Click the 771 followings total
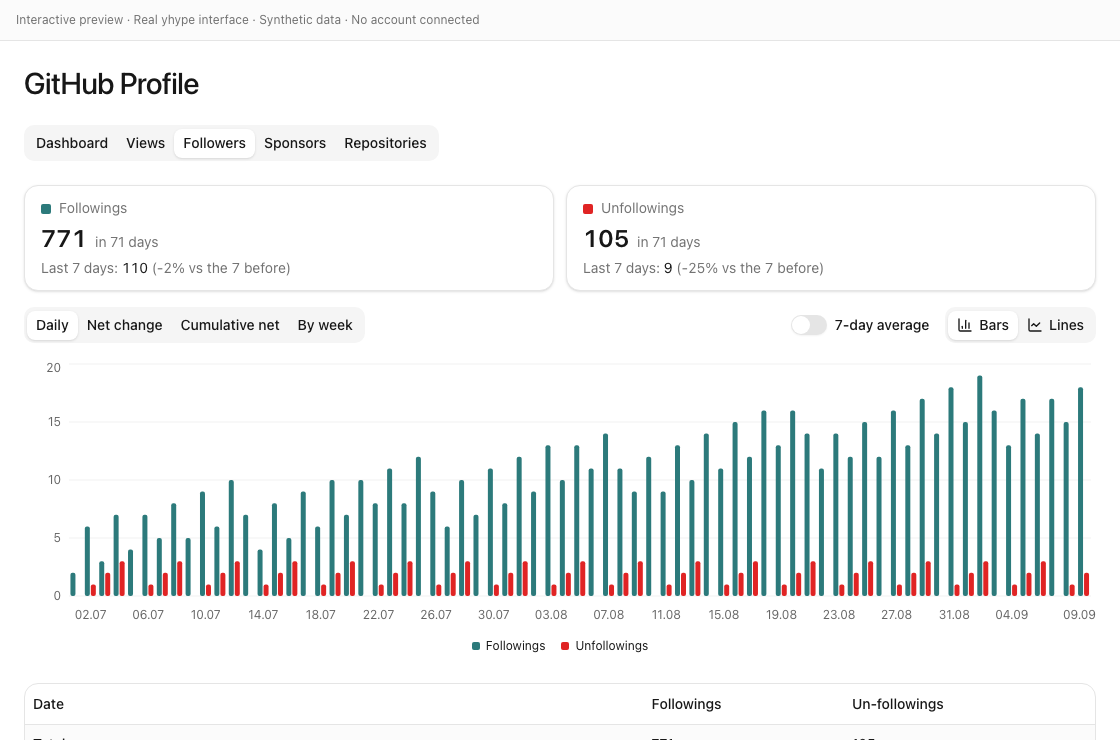1120x740 pixels. point(64,239)
